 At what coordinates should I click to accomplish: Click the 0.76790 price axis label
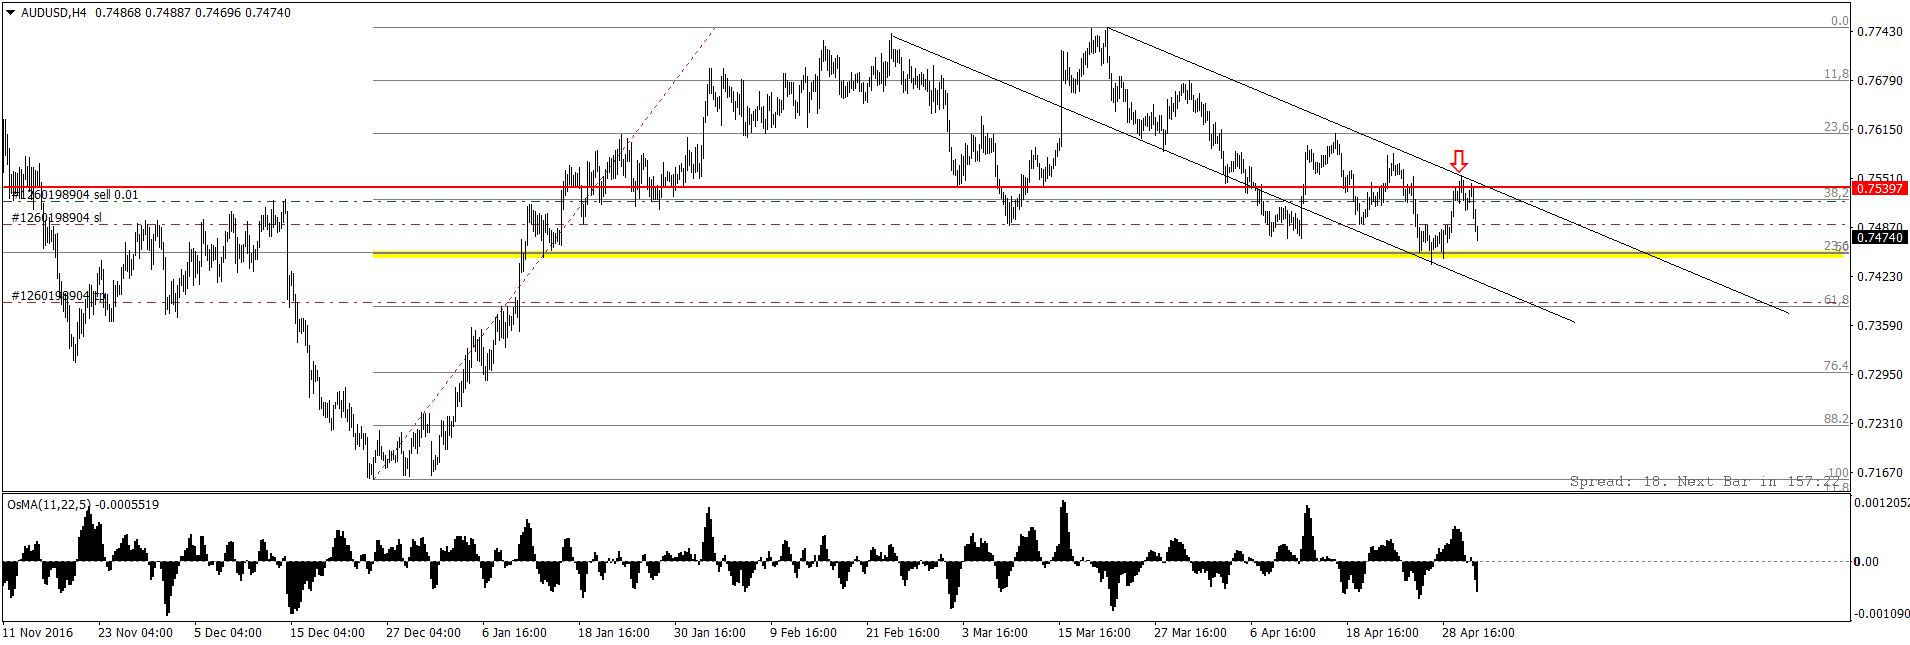1880,81
